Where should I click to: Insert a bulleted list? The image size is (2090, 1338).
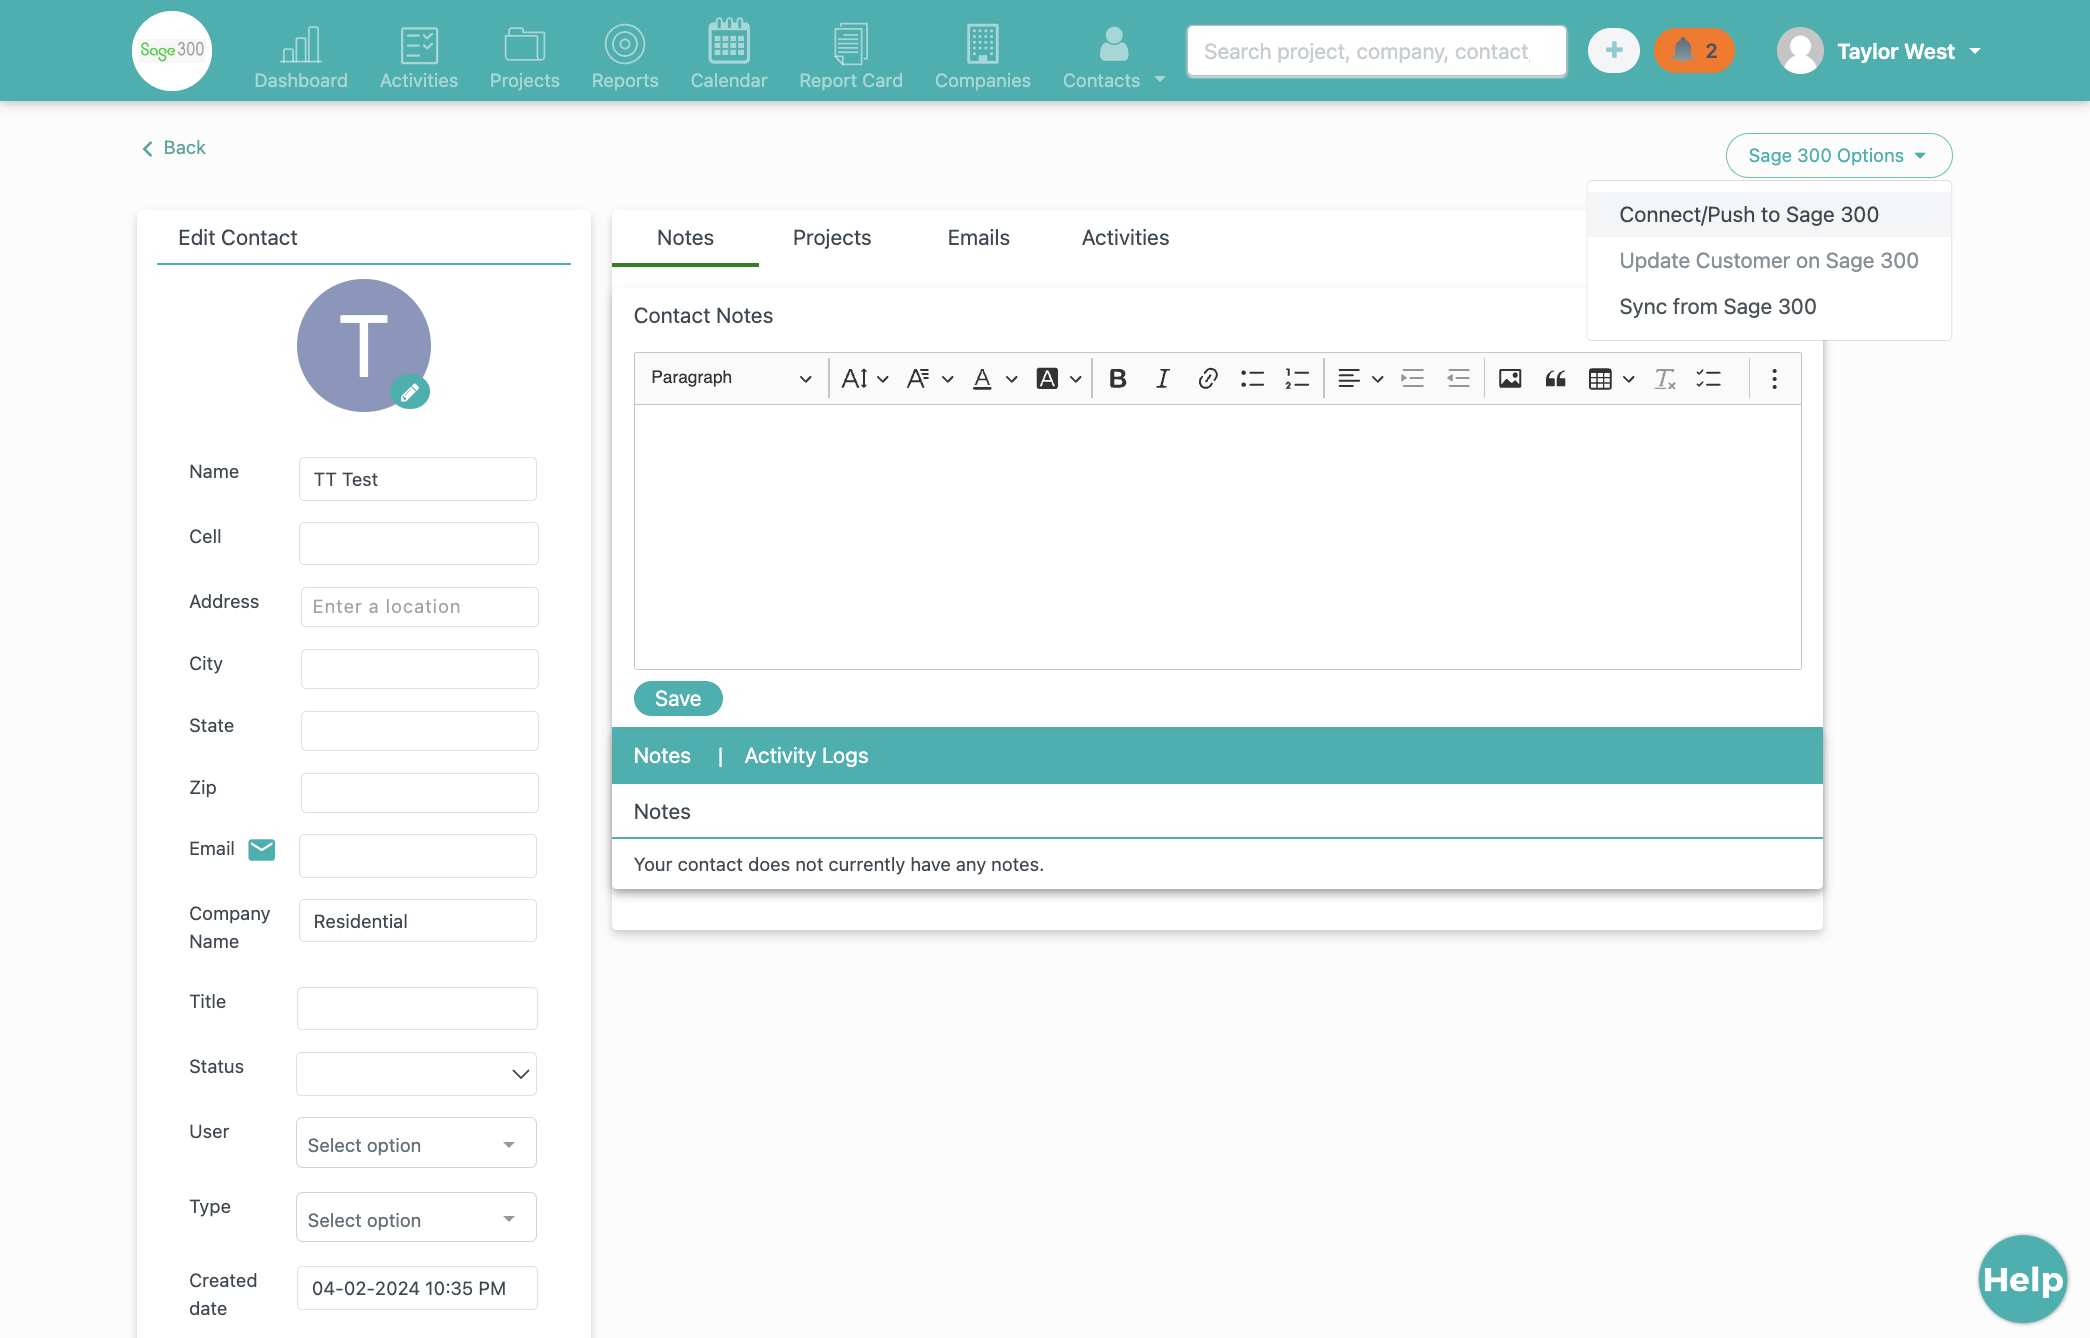(x=1252, y=378)
